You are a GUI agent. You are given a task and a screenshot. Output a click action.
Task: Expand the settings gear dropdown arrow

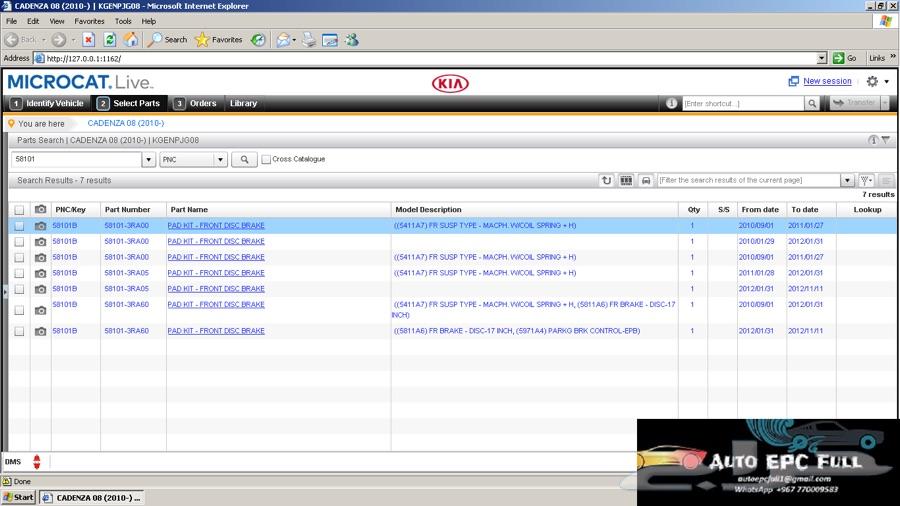[887, 81]
